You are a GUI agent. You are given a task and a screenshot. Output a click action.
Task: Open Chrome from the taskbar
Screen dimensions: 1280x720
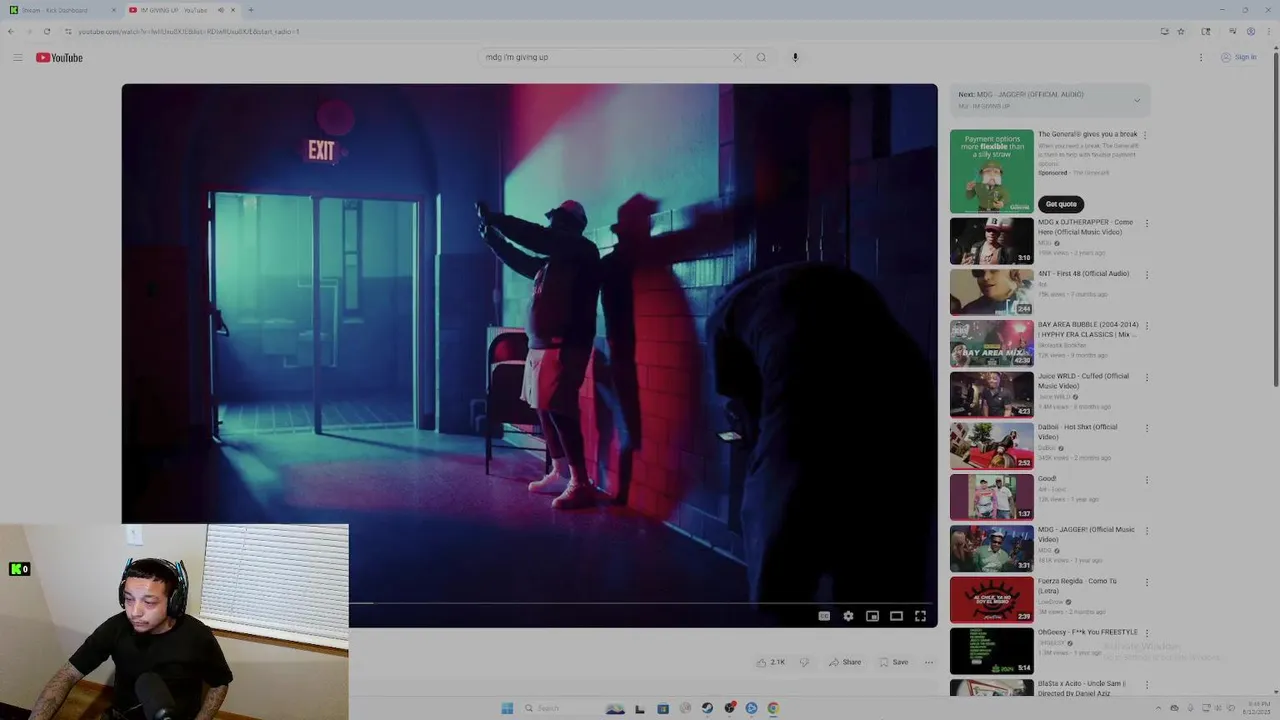pos(773,708)
